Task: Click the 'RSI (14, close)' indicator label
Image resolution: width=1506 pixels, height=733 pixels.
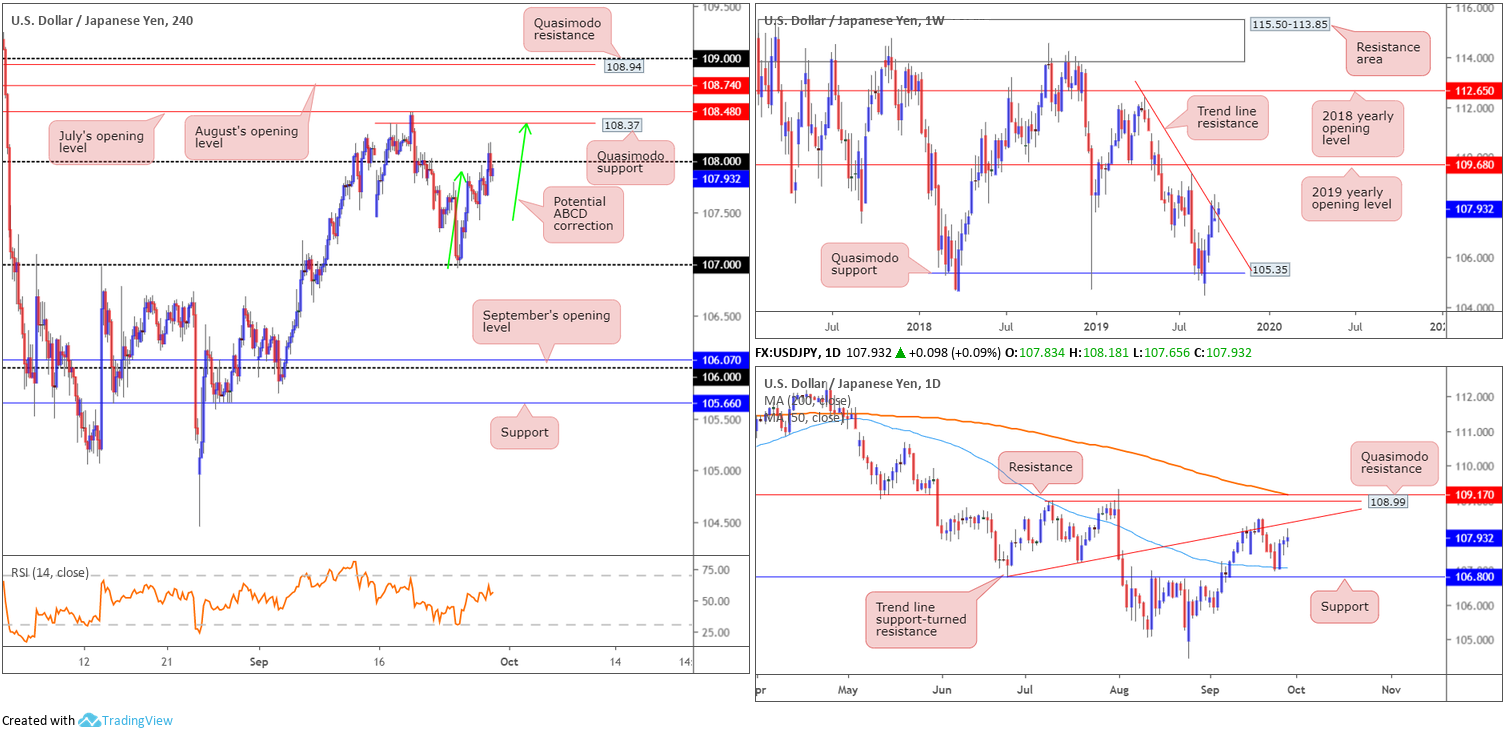Action: click(x=50, y=573)
